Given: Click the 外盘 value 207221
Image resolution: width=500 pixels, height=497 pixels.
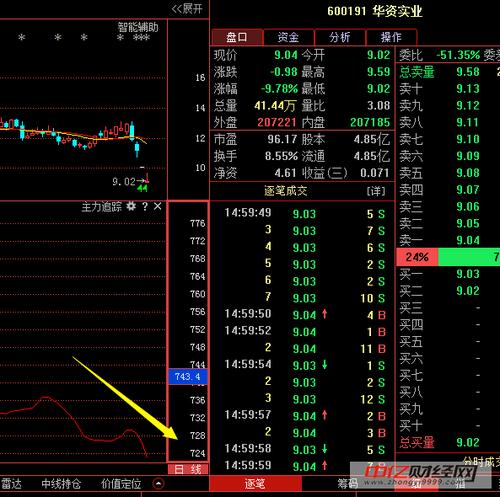Looking at the screenshot, I should coord(277,122).
